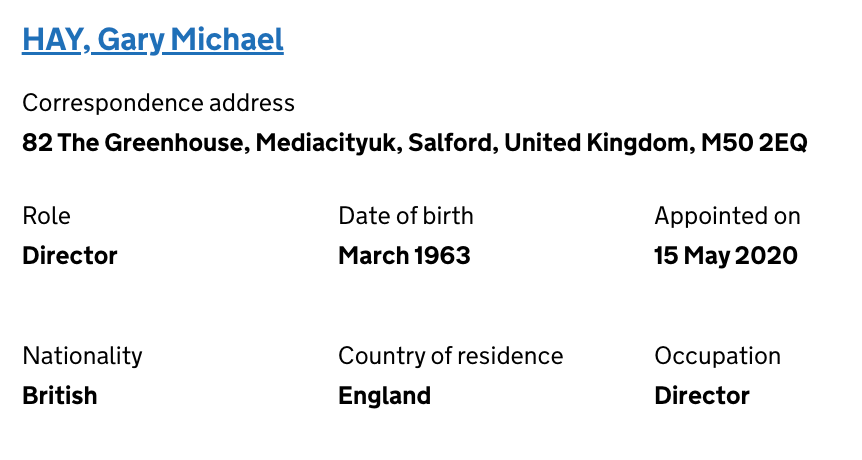Click the appointment date 15 May 2020
862x460 pixels.
726,256
